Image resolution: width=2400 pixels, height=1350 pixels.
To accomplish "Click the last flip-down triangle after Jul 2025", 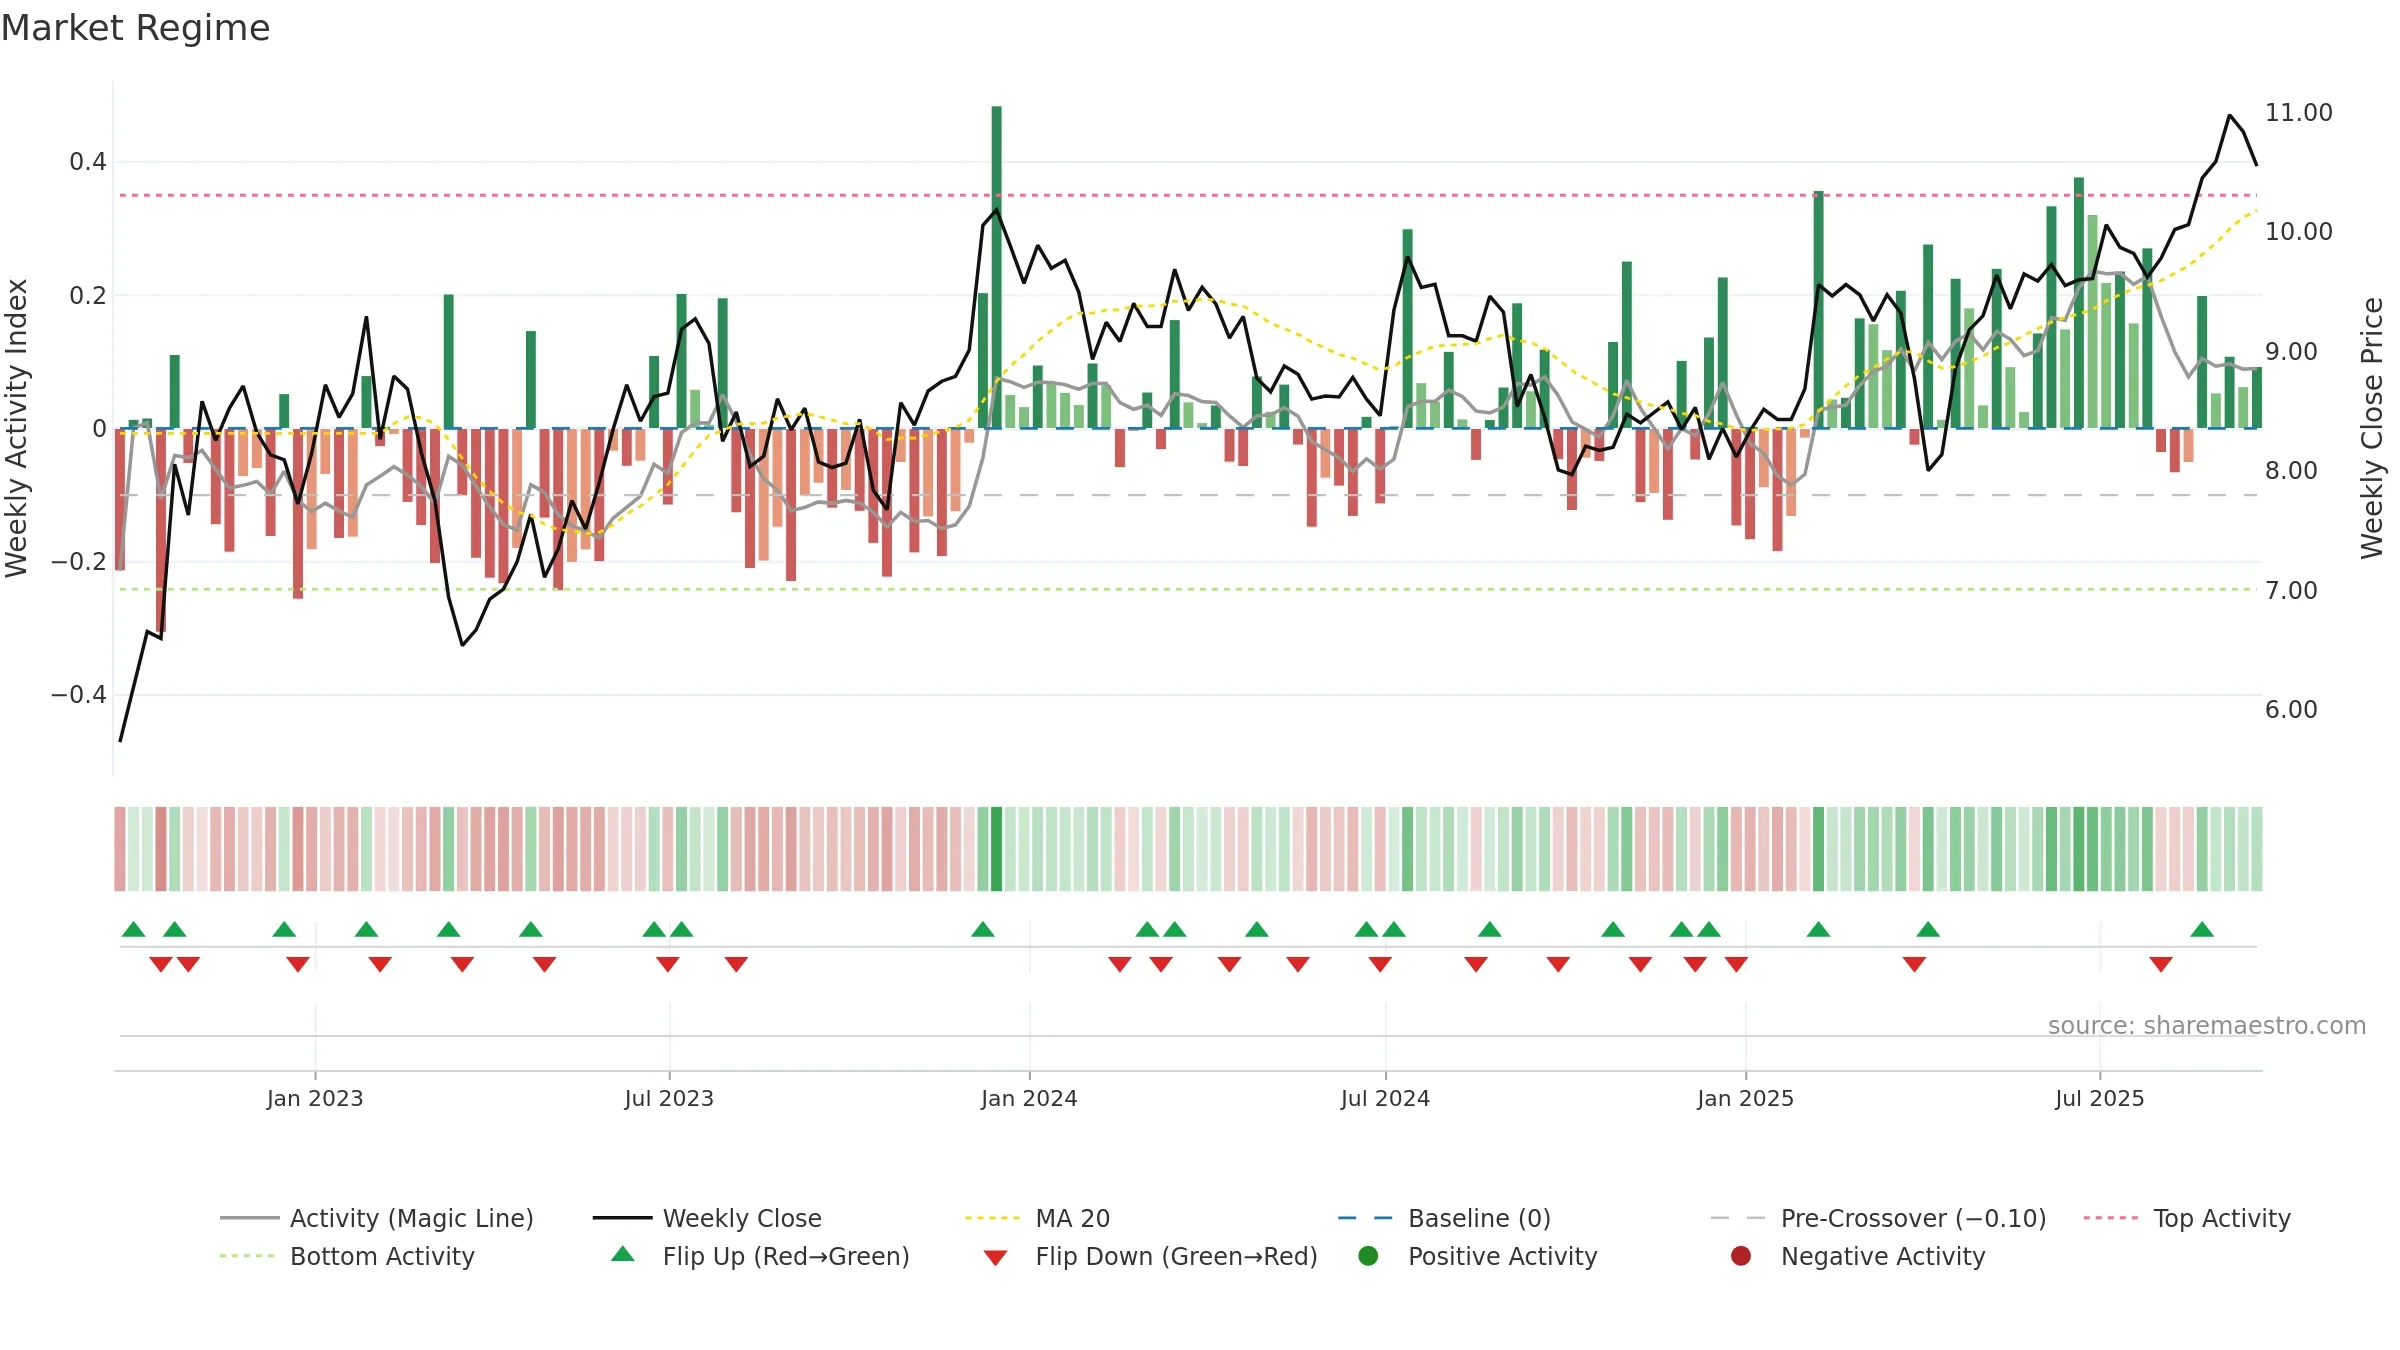I will click(2161, 964).
